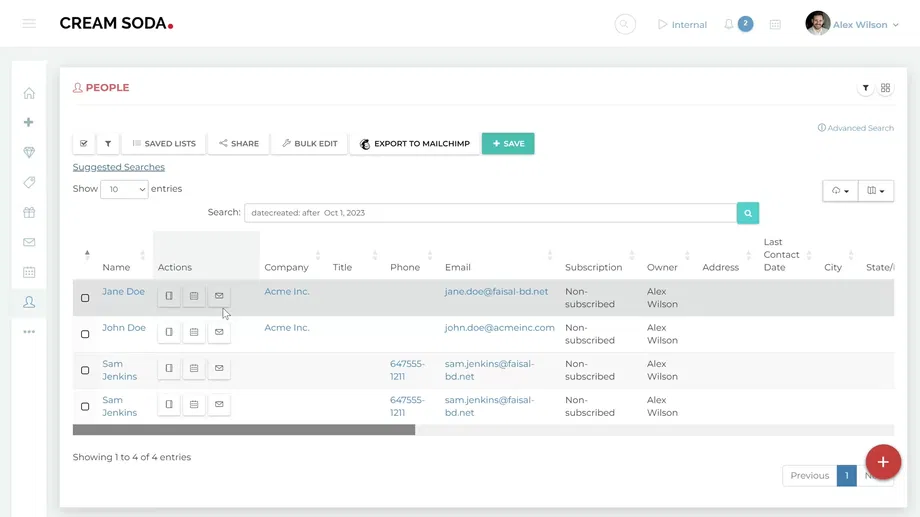Click the people search input field
920x517 pixels.
click(490, 213)
